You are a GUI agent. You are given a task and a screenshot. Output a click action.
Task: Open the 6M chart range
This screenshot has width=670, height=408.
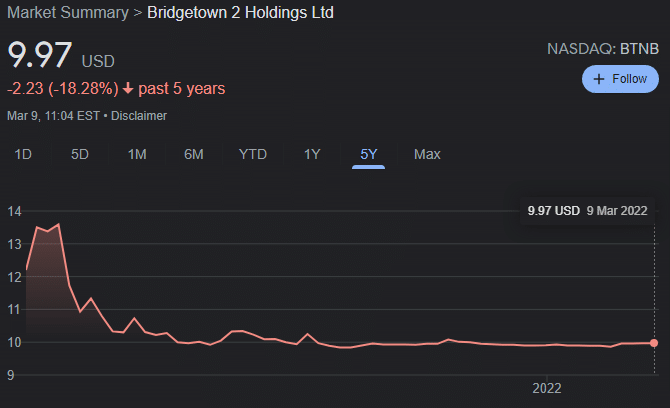[x=194, y=154]
